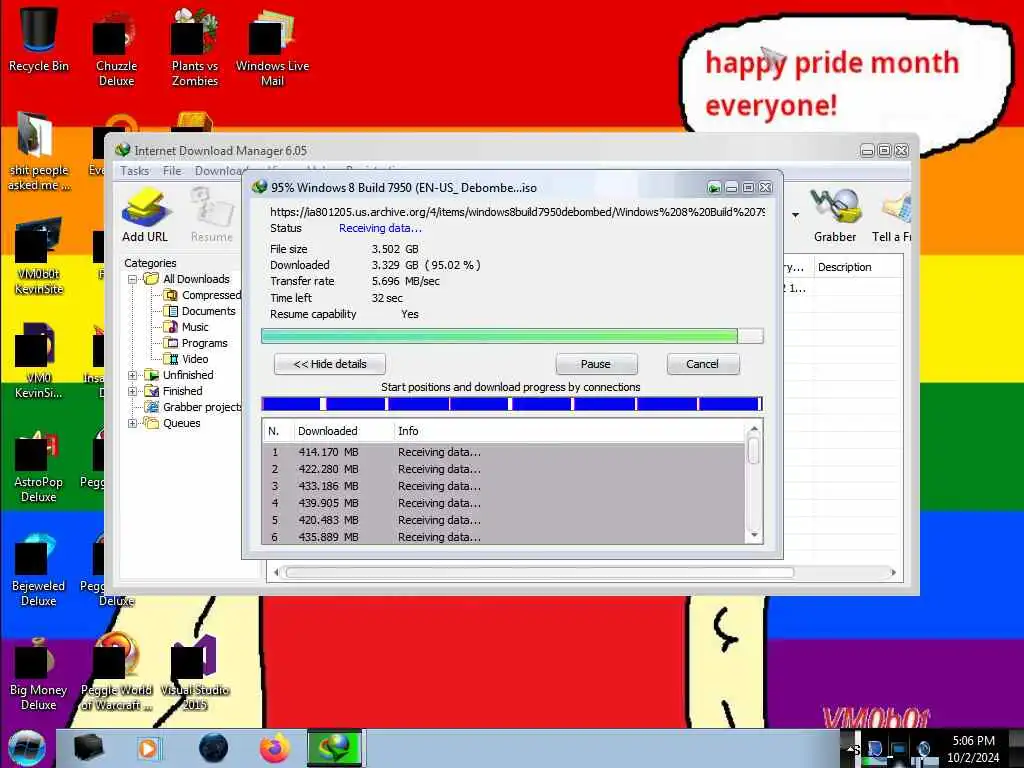Open Recycle Bin on the desktop

tap(39, 40)
